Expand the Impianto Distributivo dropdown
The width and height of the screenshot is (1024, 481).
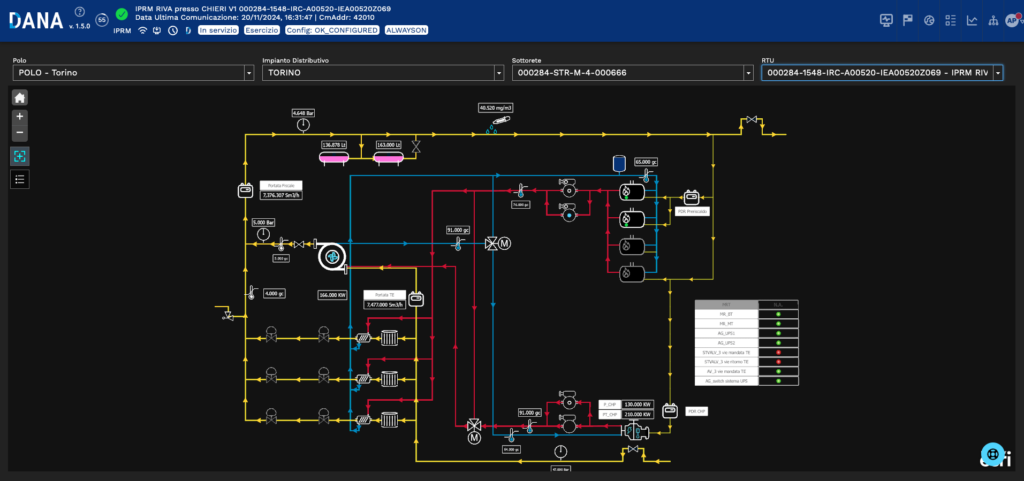[x=498, y=73]
